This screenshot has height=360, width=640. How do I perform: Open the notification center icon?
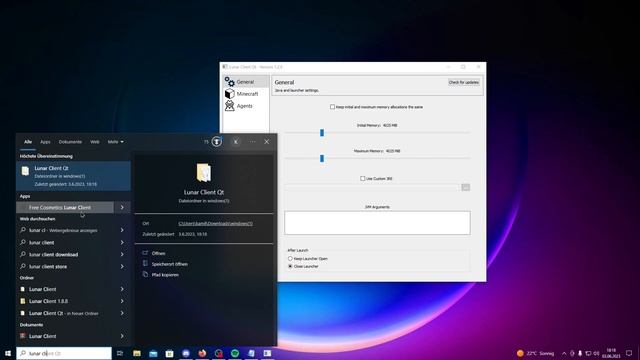(x=629, y=353)
